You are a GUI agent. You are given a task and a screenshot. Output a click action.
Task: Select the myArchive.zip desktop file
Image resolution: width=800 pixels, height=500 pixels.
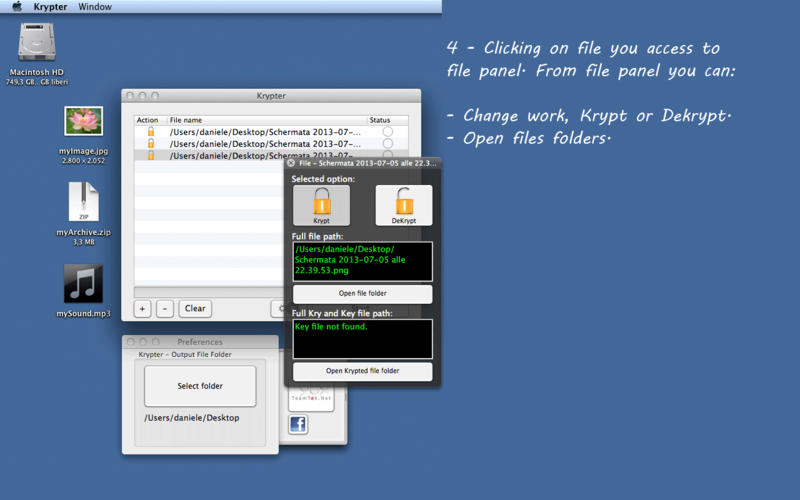click(x=83, y=202)
